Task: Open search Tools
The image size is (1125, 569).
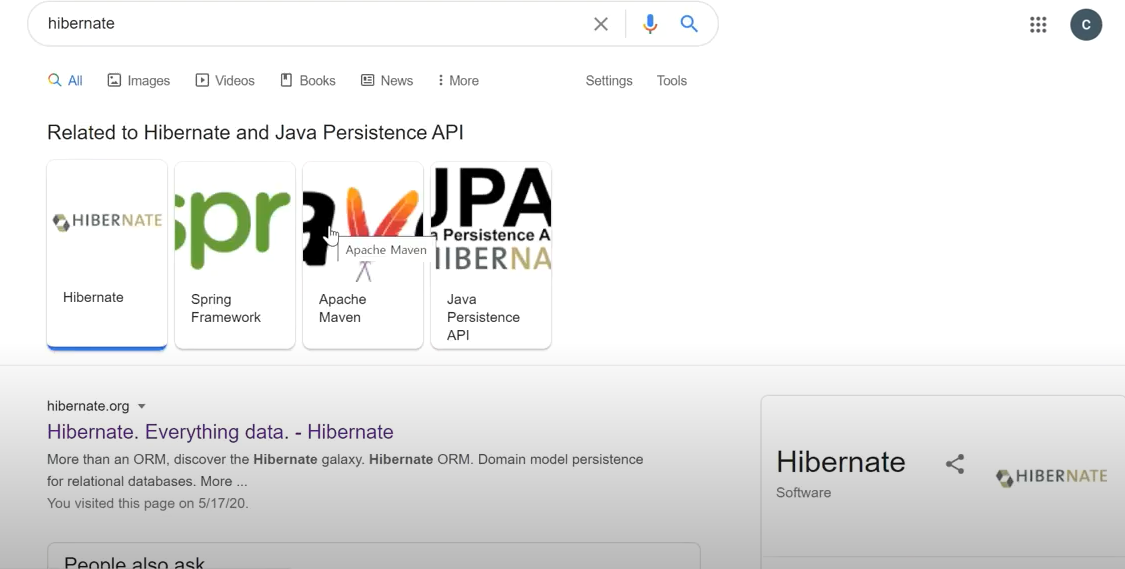Action: pos(672,80)
